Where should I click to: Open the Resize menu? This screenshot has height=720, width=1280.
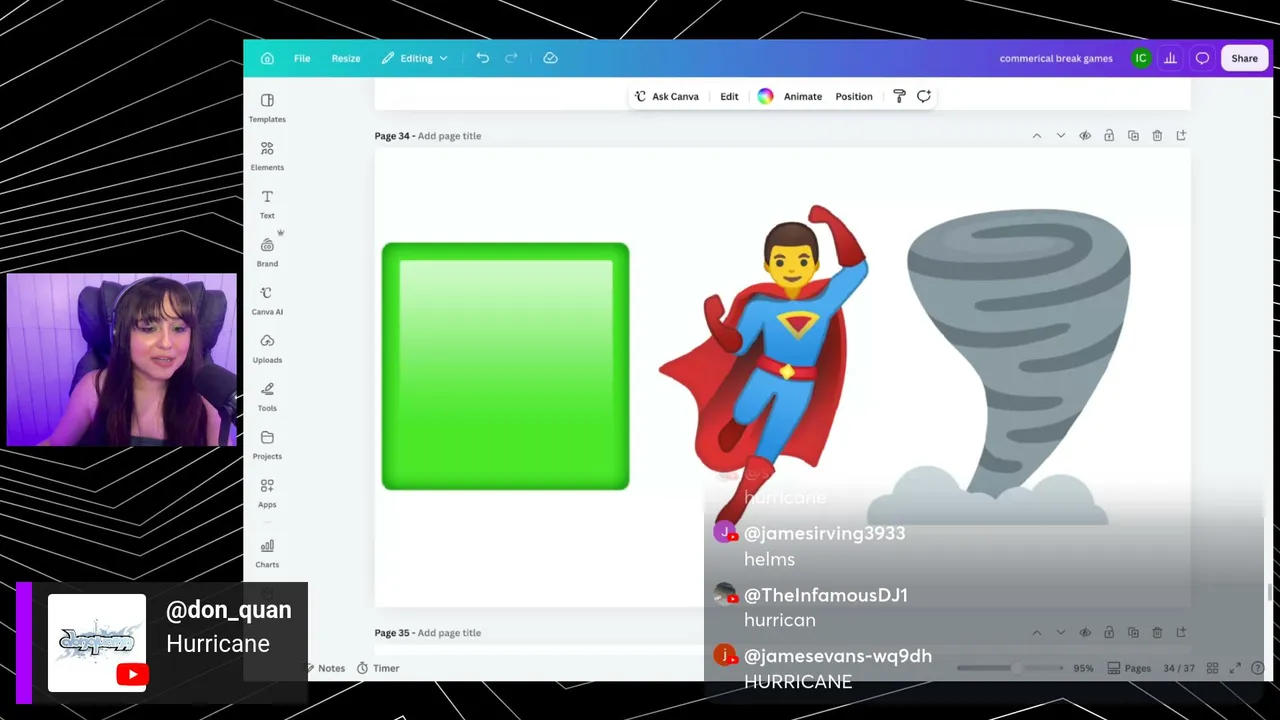click(x=346, y=58)
